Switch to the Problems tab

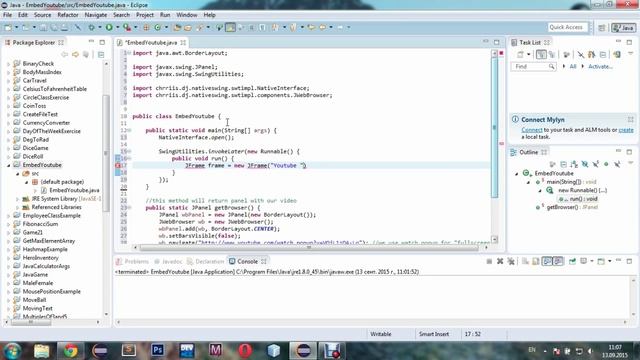pos(132,261)
